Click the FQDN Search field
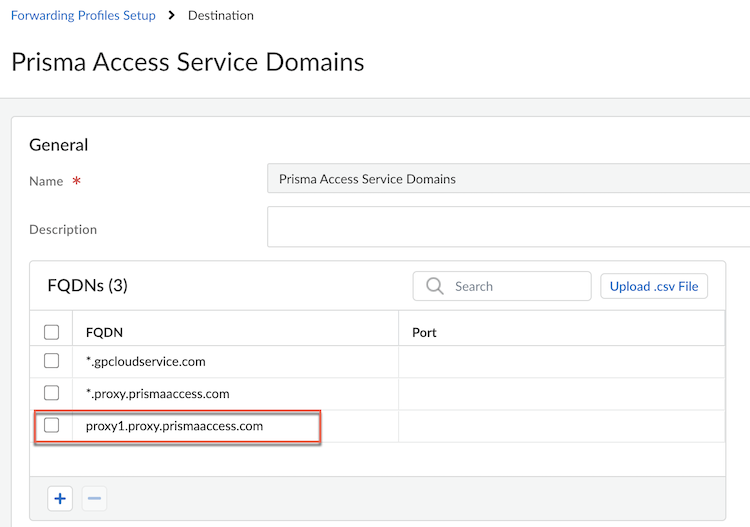The width and height of the screenshot is (750, 527). pos(515,286)
